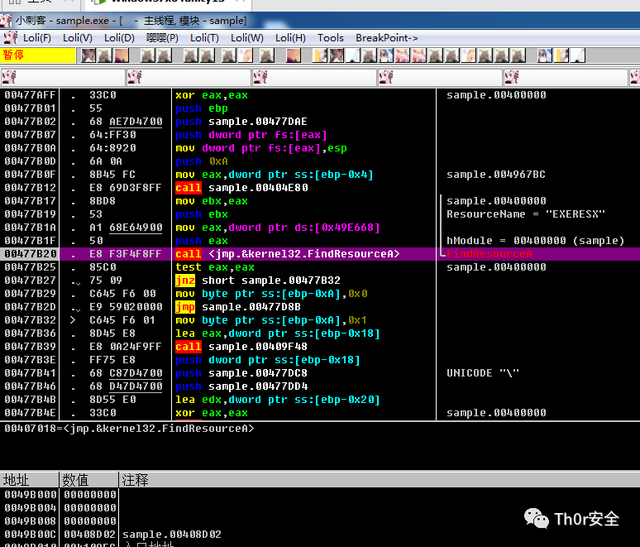Open the Loli(W) menu
Viewport: 640px width, 547px height.
point(247,38)
